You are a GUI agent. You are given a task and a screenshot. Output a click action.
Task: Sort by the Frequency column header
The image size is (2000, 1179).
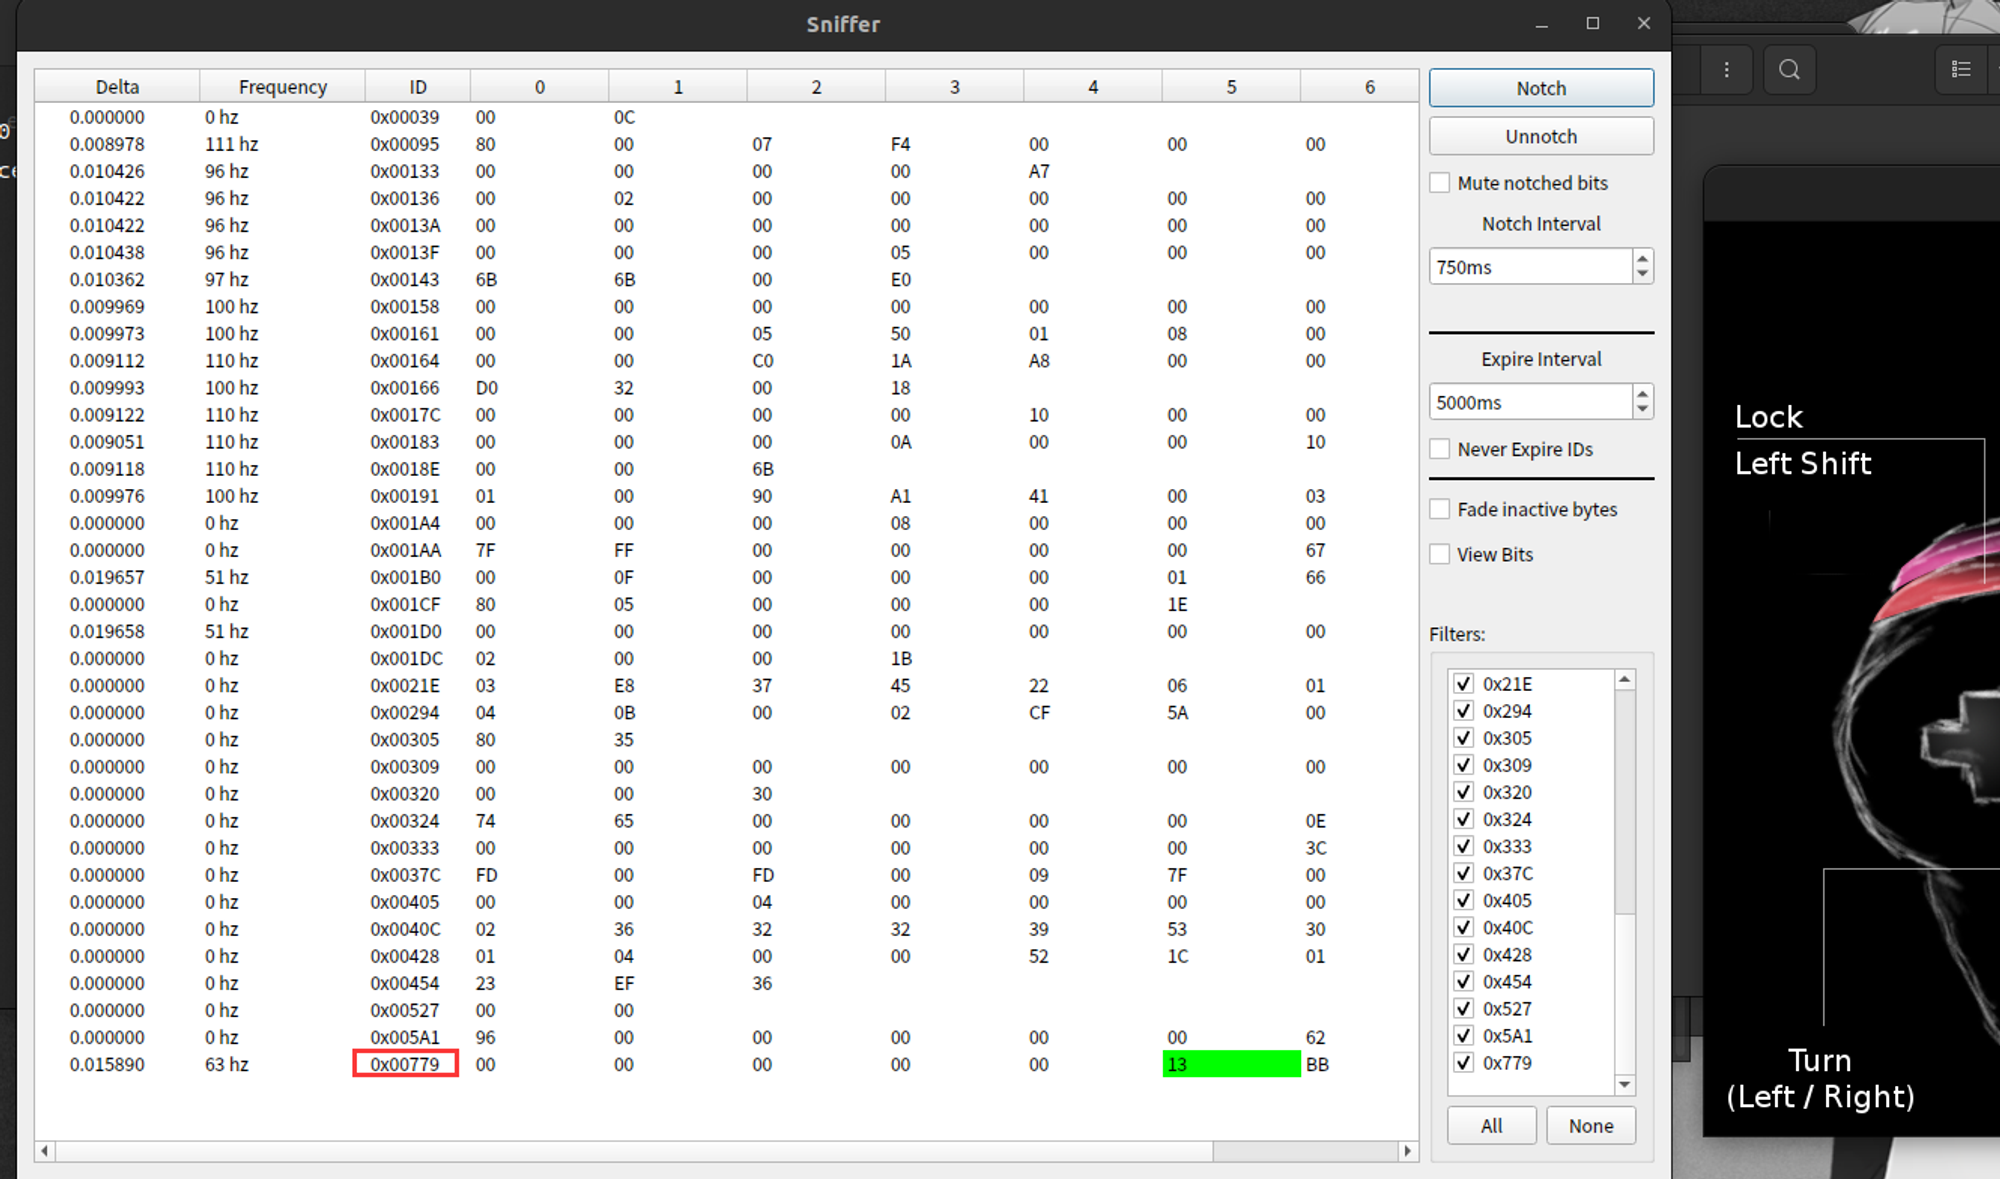pyautogui.click(x=282, y=86)
